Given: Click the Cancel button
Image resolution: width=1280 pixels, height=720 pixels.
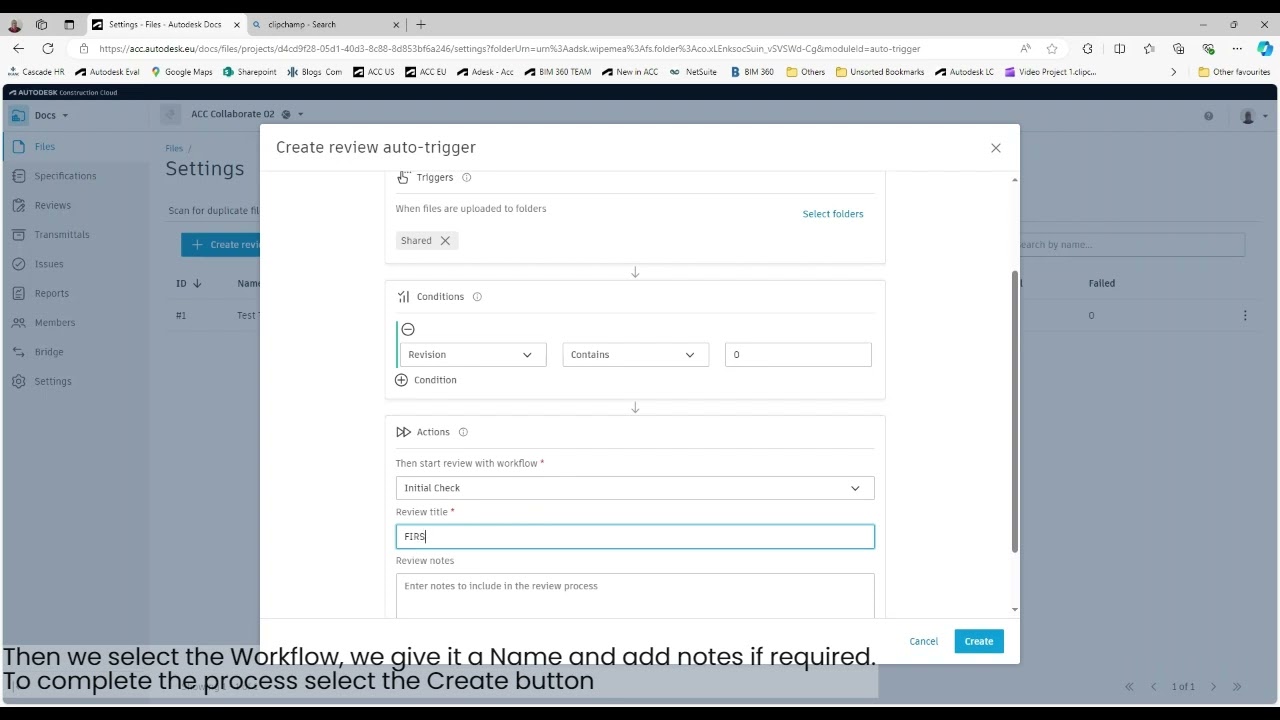Looking at the screenshot, I should click(924, 642).
